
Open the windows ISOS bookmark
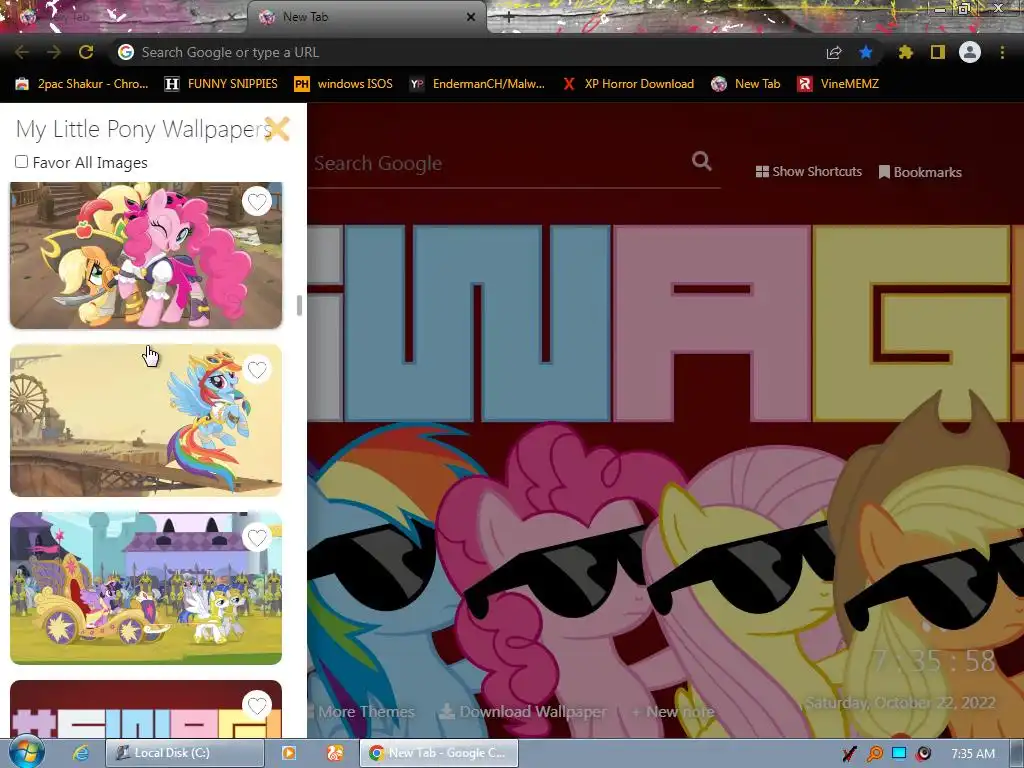[344, 84]
